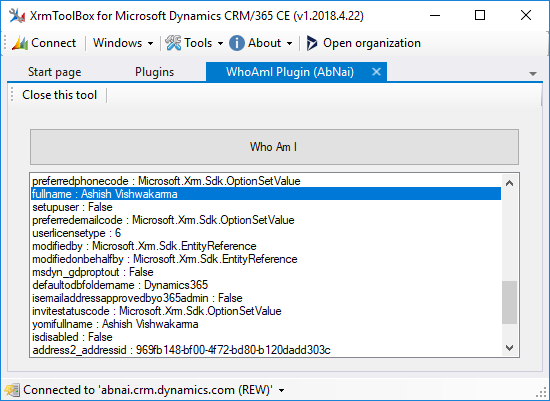The height and width of the screenshot is (401, 550).
Task: Expand the Tools dropdown arrow
Action: tap(220, 44)
